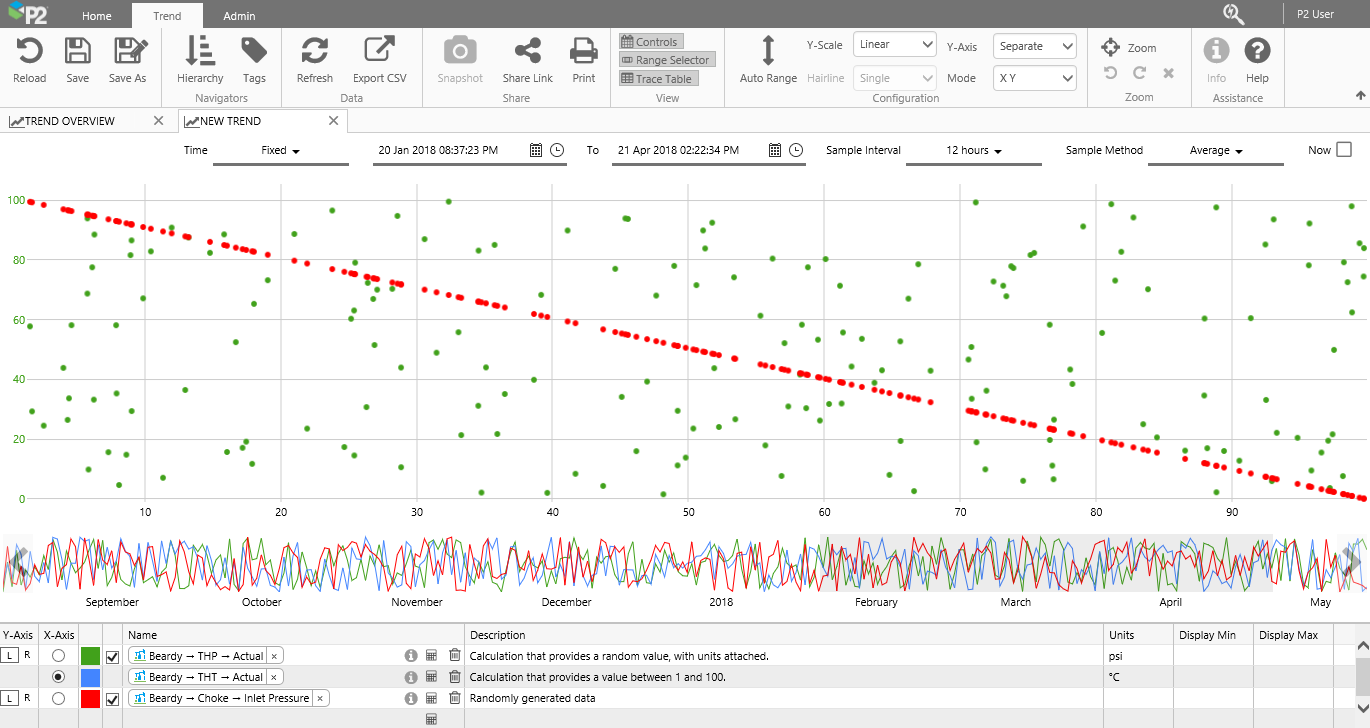Viewport: 1370px width, 728px height.
Task: Expand the Sample Interval 12 hours dropdown
Action: [x=973, y=150]
